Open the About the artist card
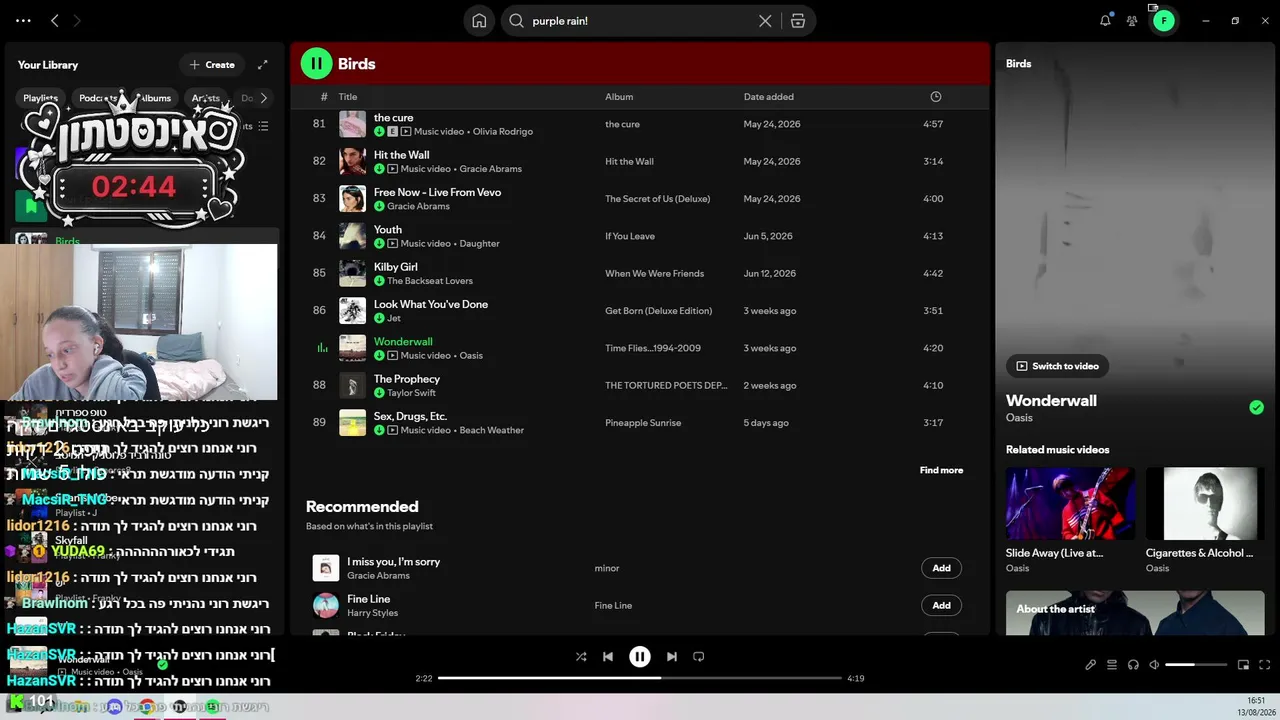Viewport: 1280px width, 720px height. (1135, 612)
